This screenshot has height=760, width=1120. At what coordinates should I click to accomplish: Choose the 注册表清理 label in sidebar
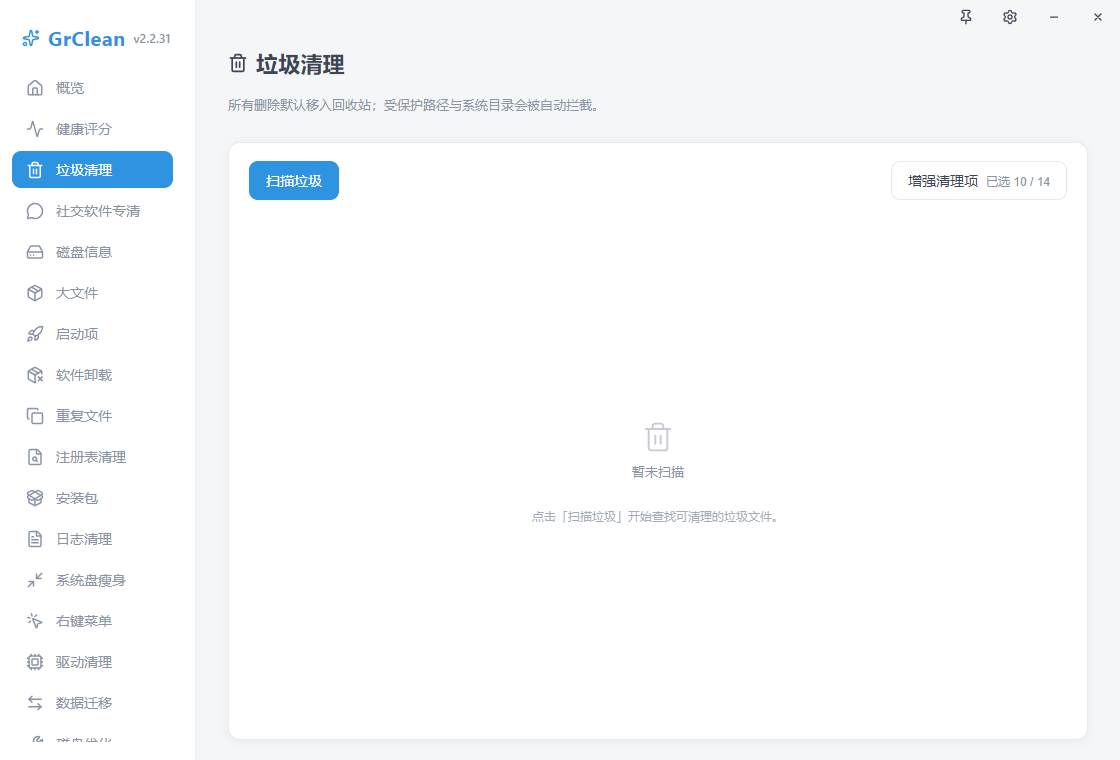pos(91,457)
